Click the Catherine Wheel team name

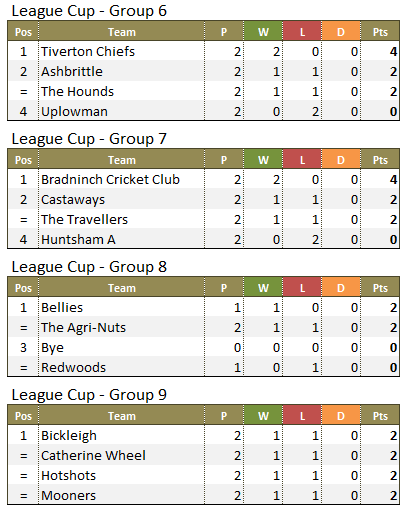[x=93, y=455]
